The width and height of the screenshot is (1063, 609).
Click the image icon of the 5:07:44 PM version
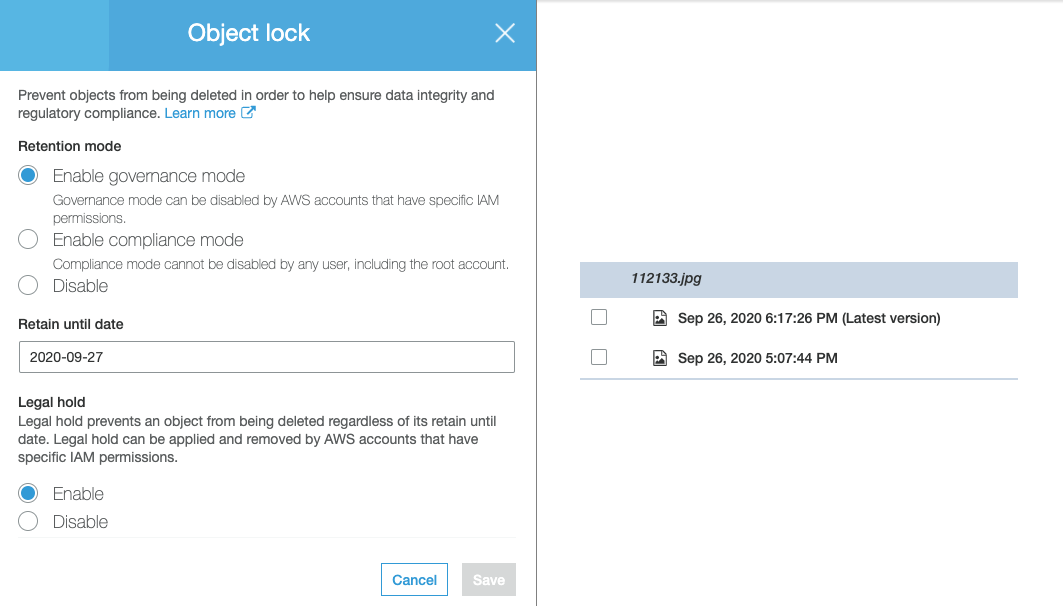click(x=659, y=358)
